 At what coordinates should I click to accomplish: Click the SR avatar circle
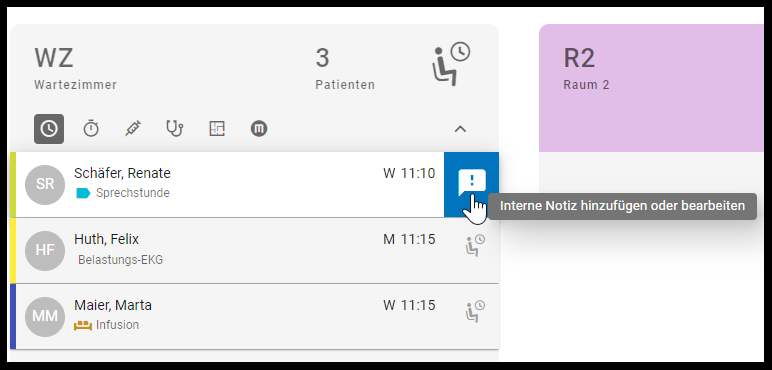45,185
